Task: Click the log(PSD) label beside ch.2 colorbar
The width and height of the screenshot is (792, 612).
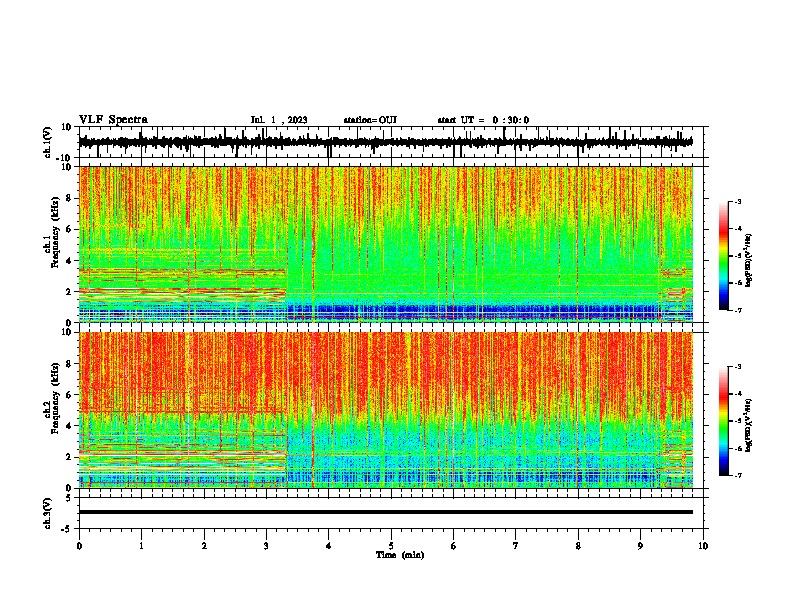Action: (749, 425)
